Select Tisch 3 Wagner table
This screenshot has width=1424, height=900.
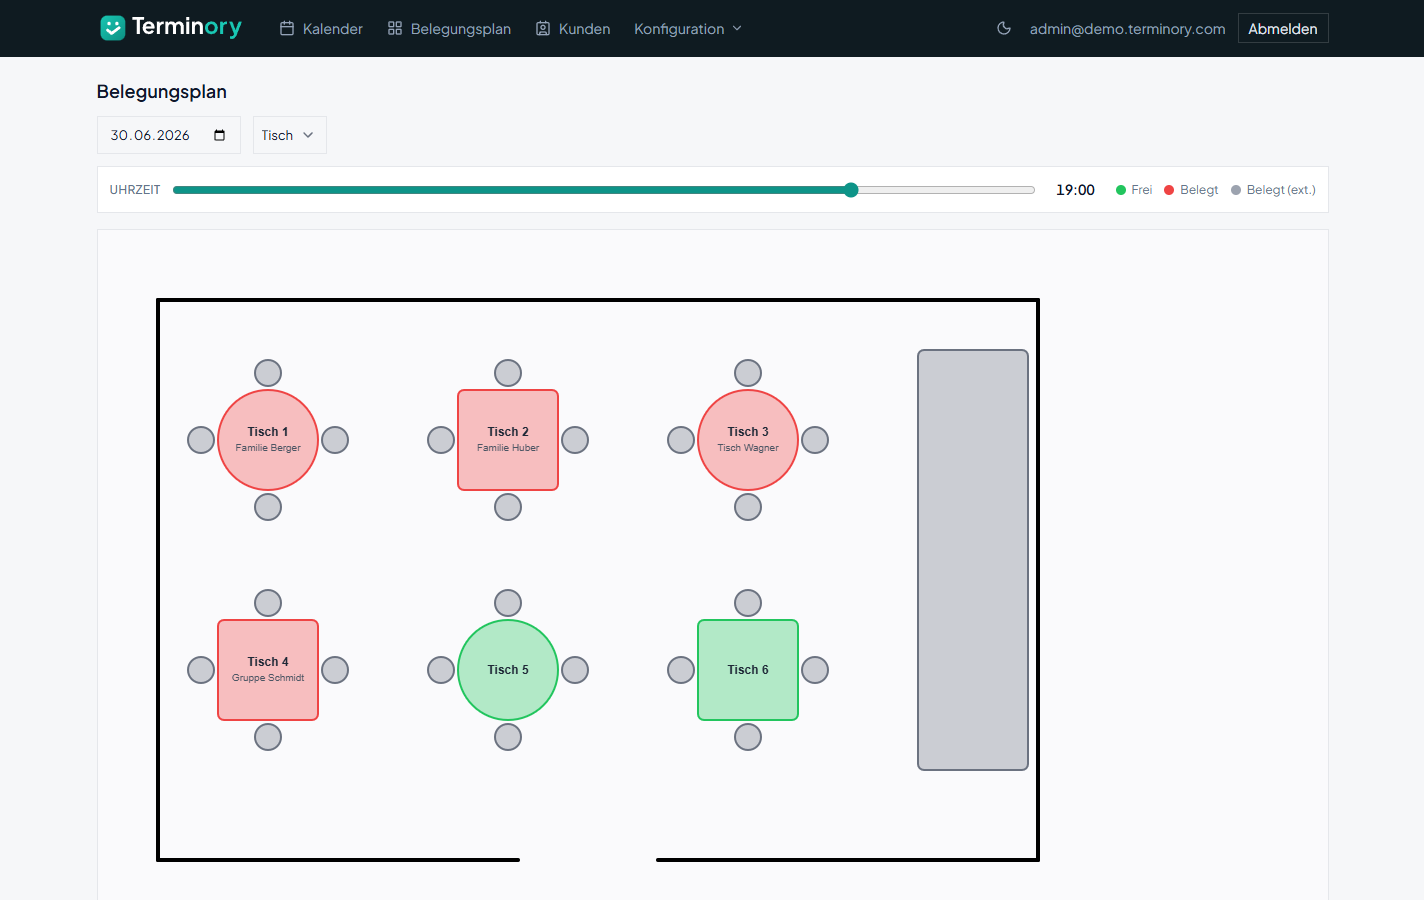748,440
